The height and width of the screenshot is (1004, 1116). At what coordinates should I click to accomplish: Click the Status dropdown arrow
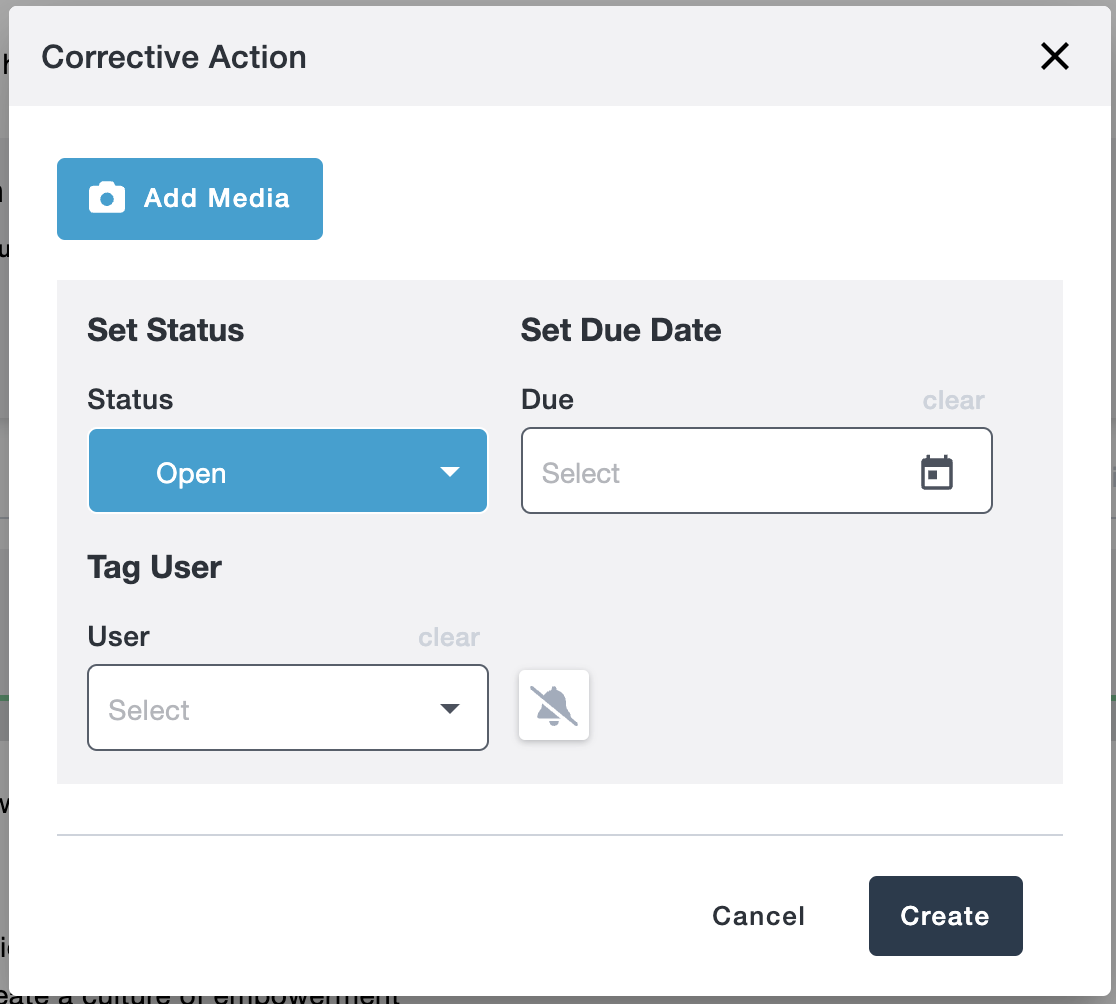(450, 472)
